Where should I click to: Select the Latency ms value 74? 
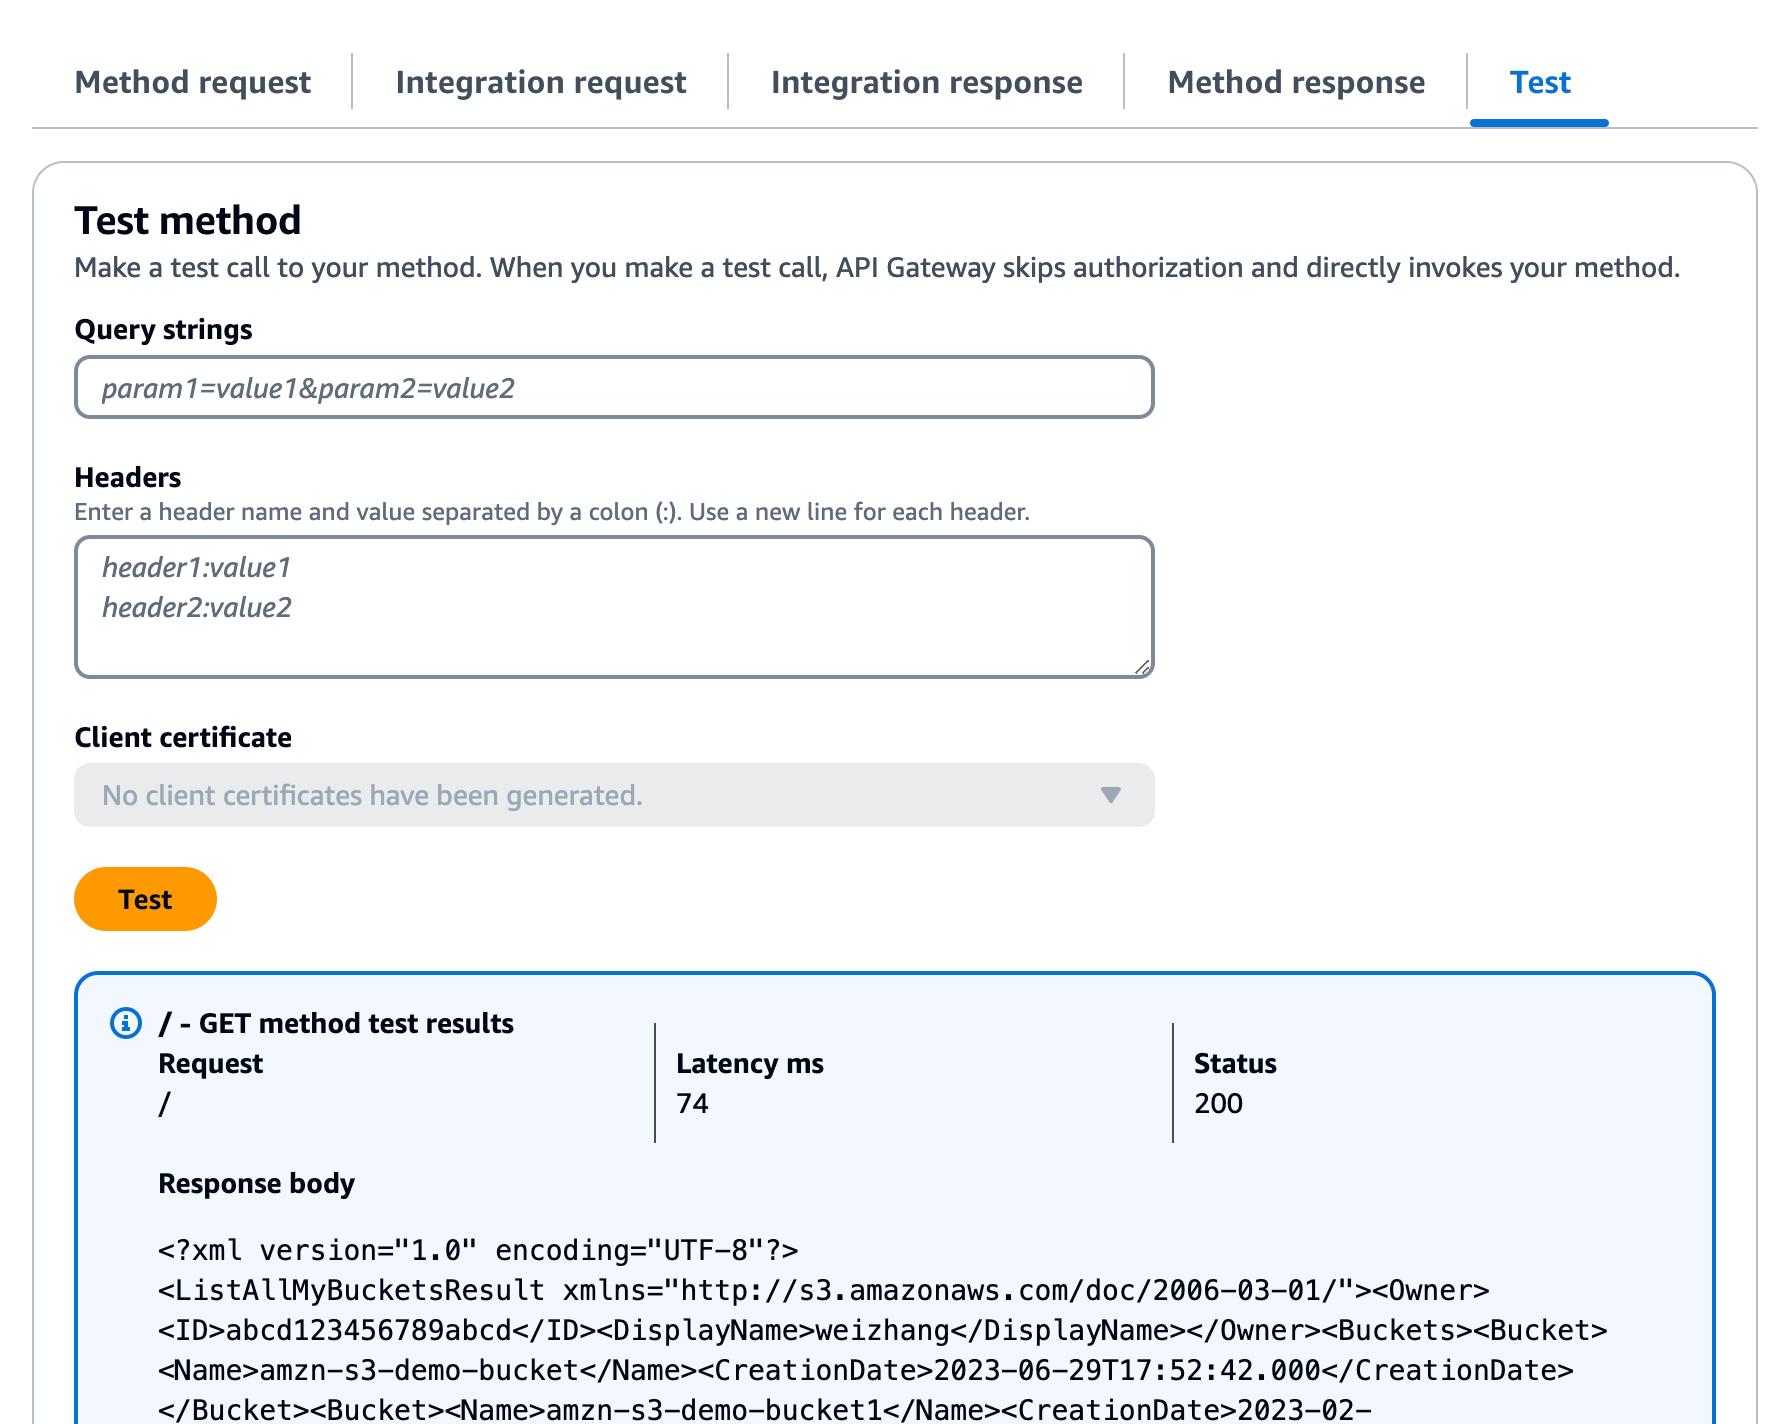click(692, 1103)
